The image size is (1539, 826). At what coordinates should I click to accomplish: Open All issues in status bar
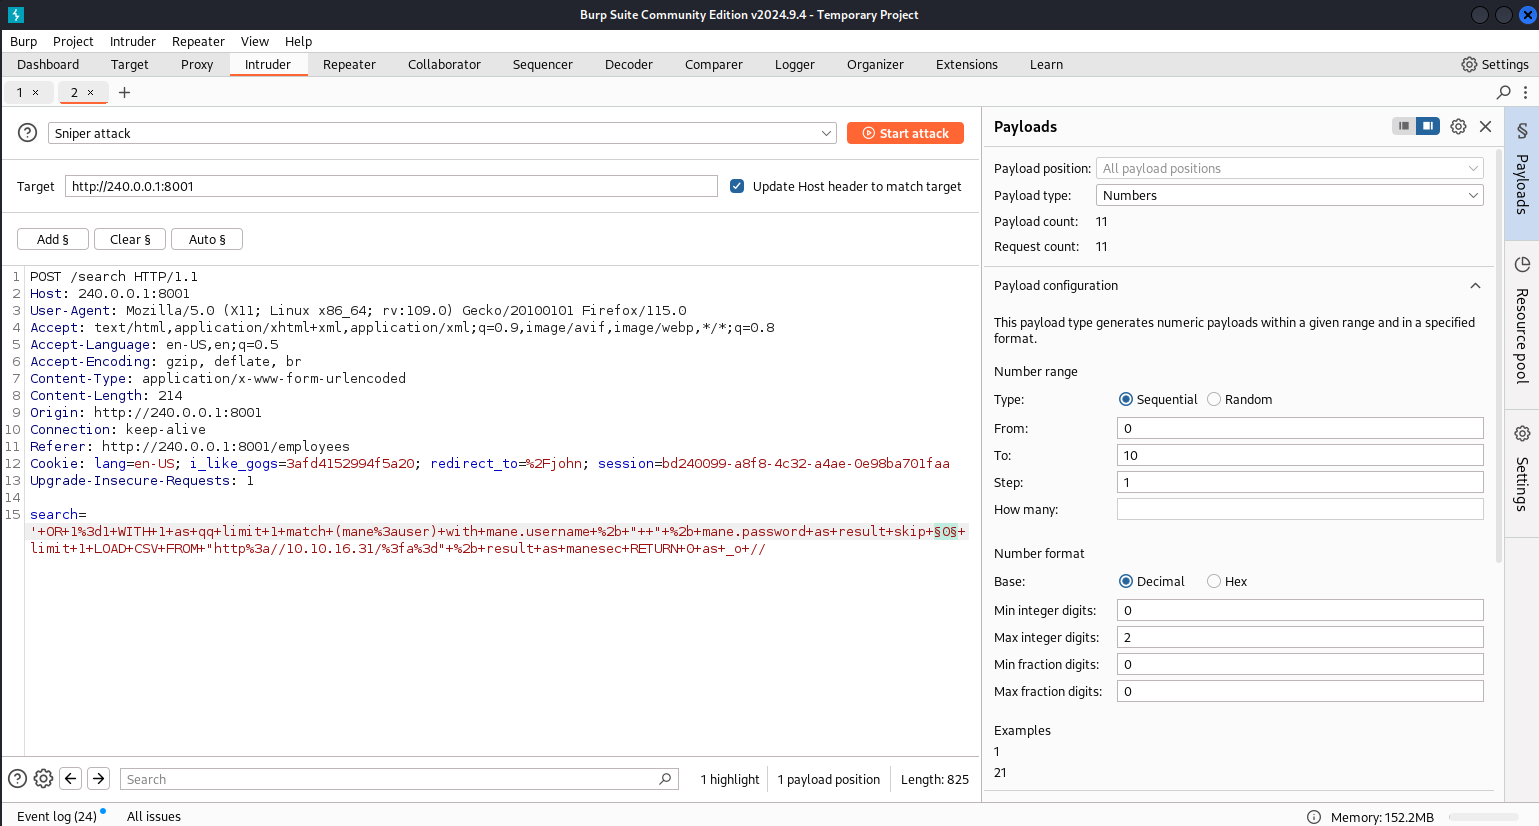coord(154,816)
